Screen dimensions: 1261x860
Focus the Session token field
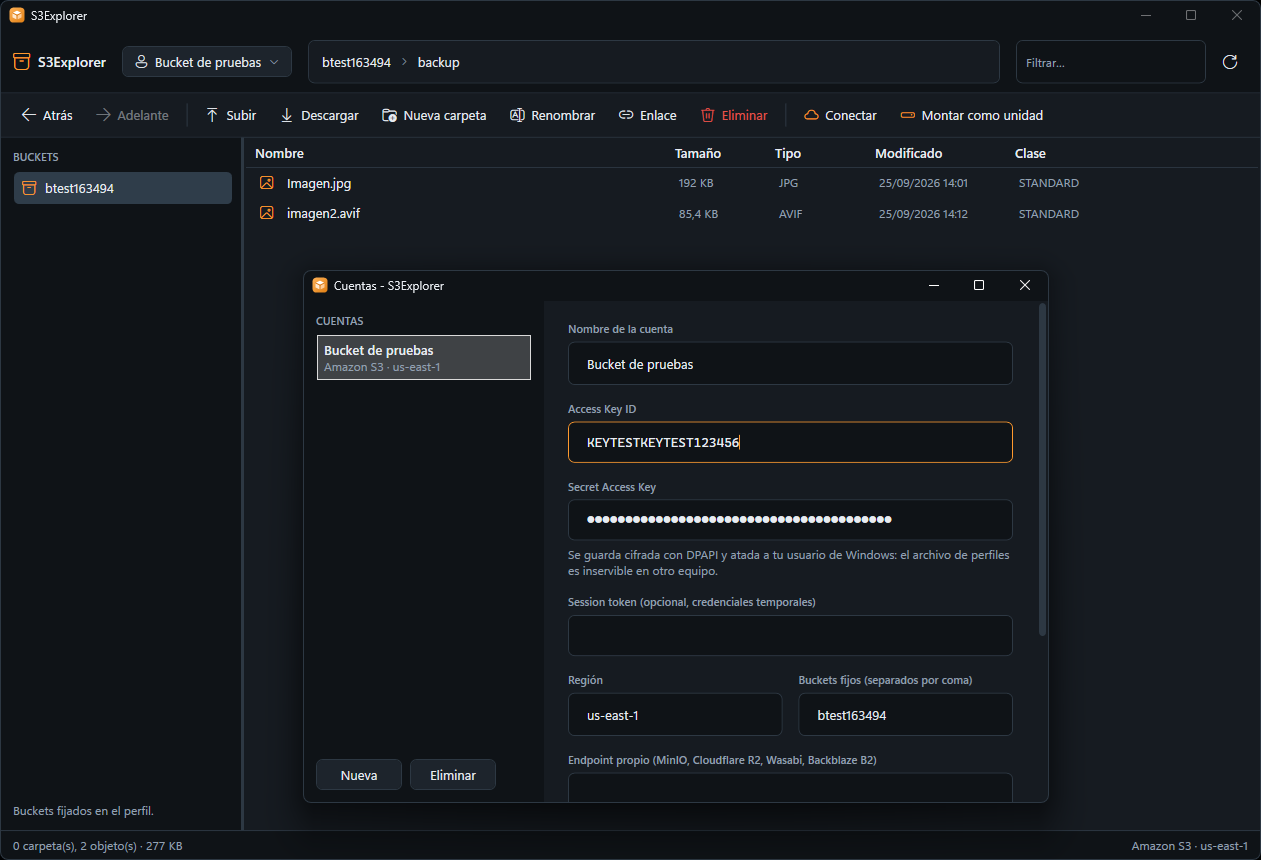[x=790, y=636]
